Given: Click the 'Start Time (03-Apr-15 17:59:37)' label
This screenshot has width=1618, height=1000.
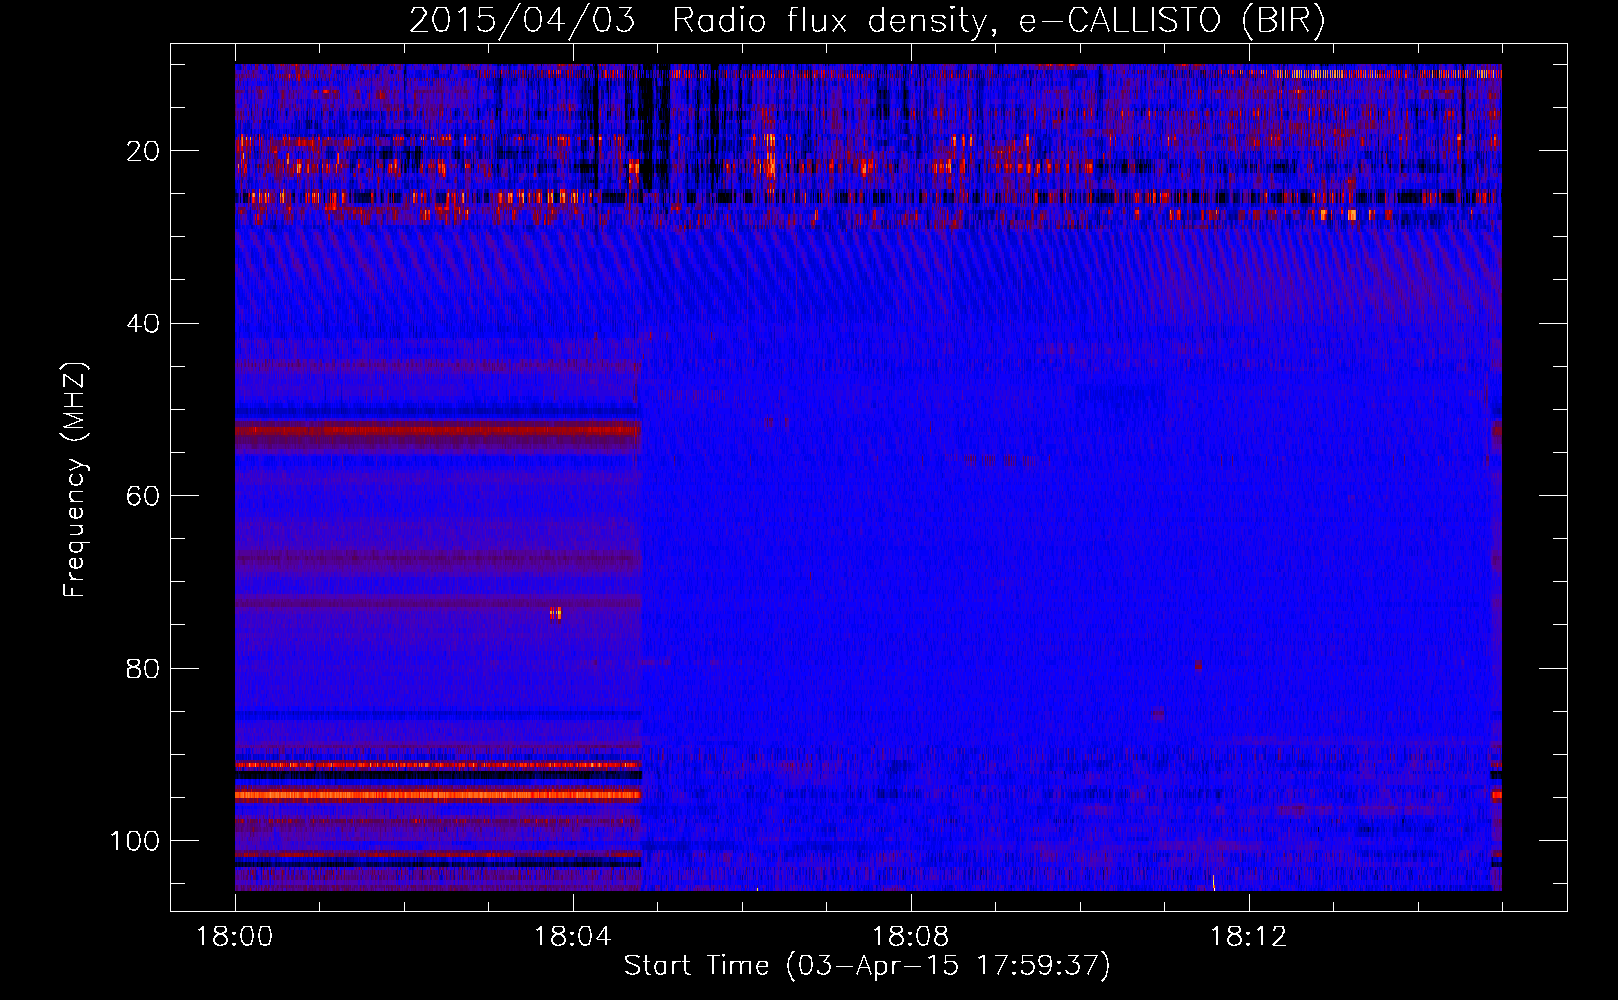Looking at the screenshot, I should (x=867, y=966).
